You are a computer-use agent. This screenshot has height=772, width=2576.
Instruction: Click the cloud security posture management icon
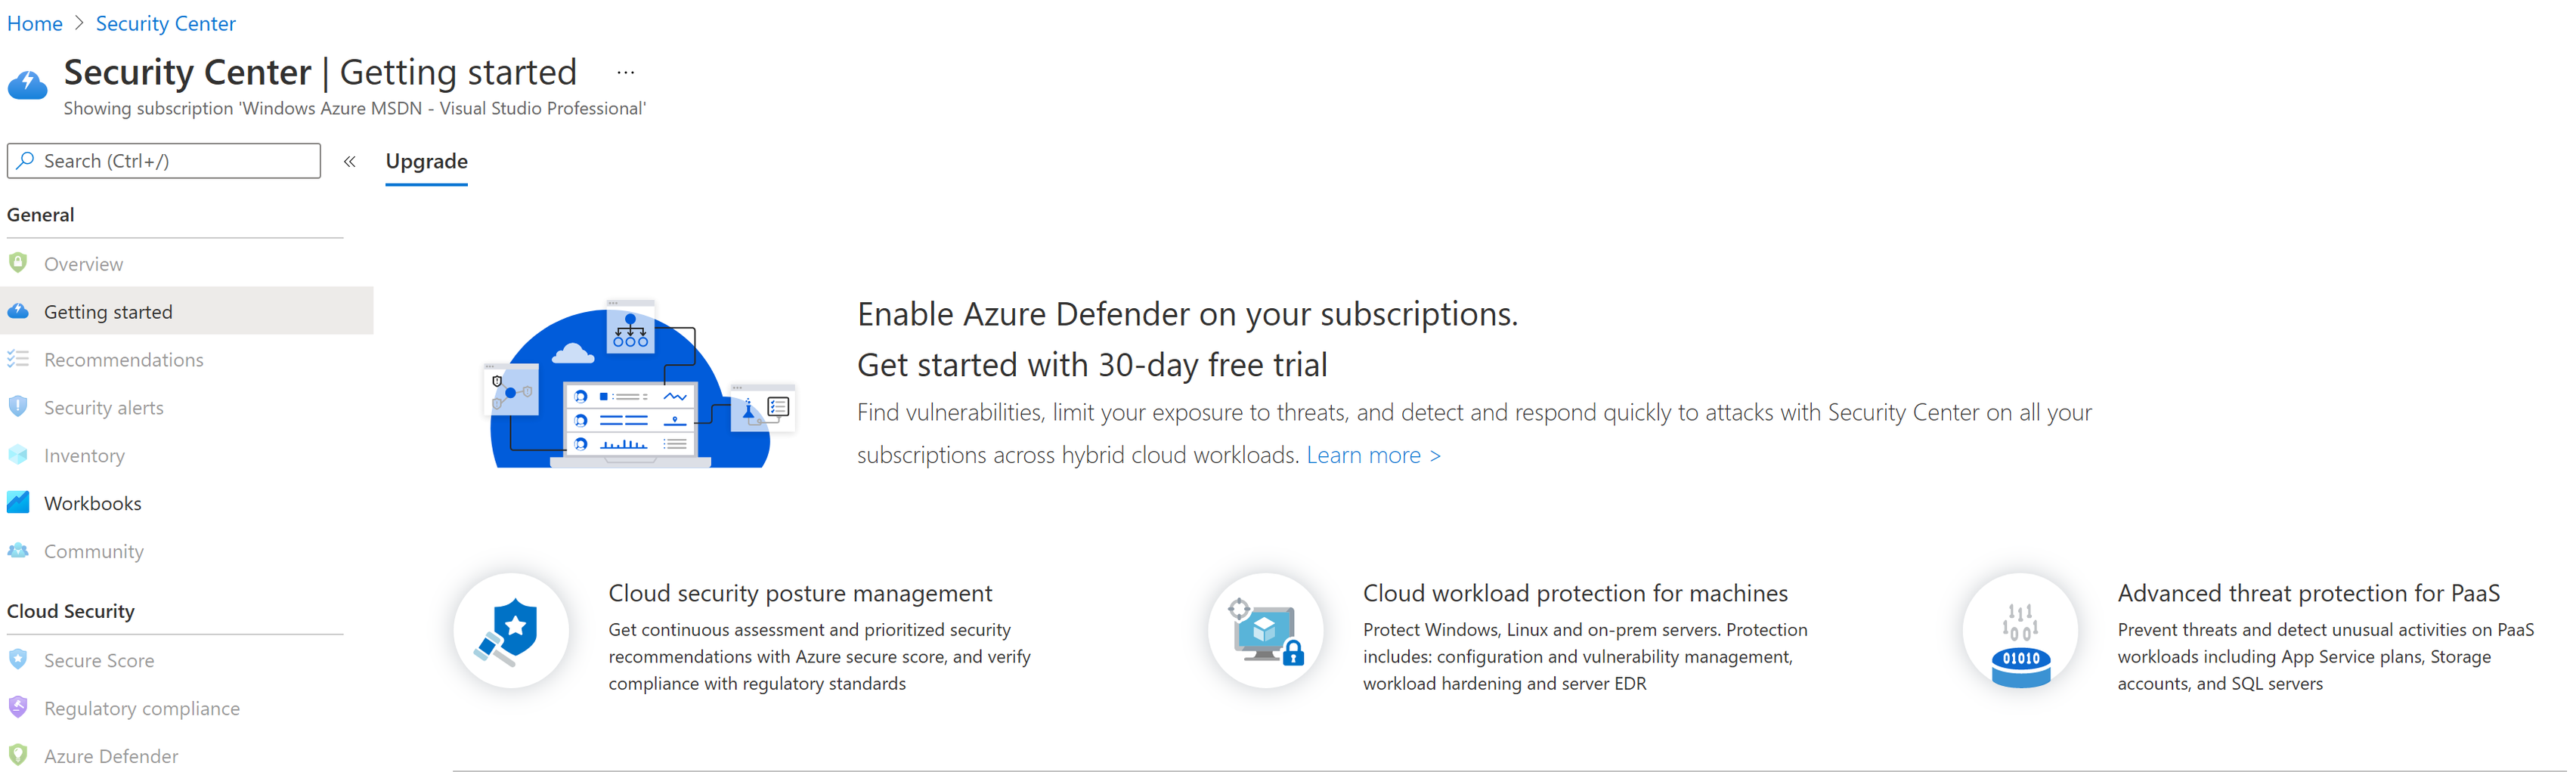511,631
